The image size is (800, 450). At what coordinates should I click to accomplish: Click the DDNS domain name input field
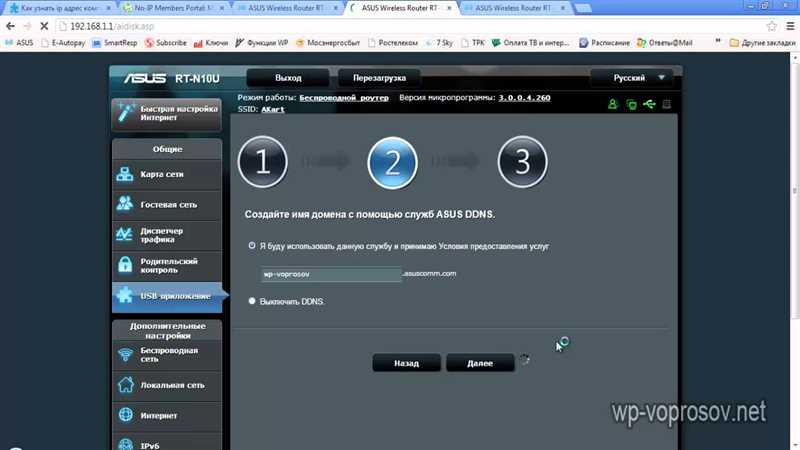tap(331, 274)
